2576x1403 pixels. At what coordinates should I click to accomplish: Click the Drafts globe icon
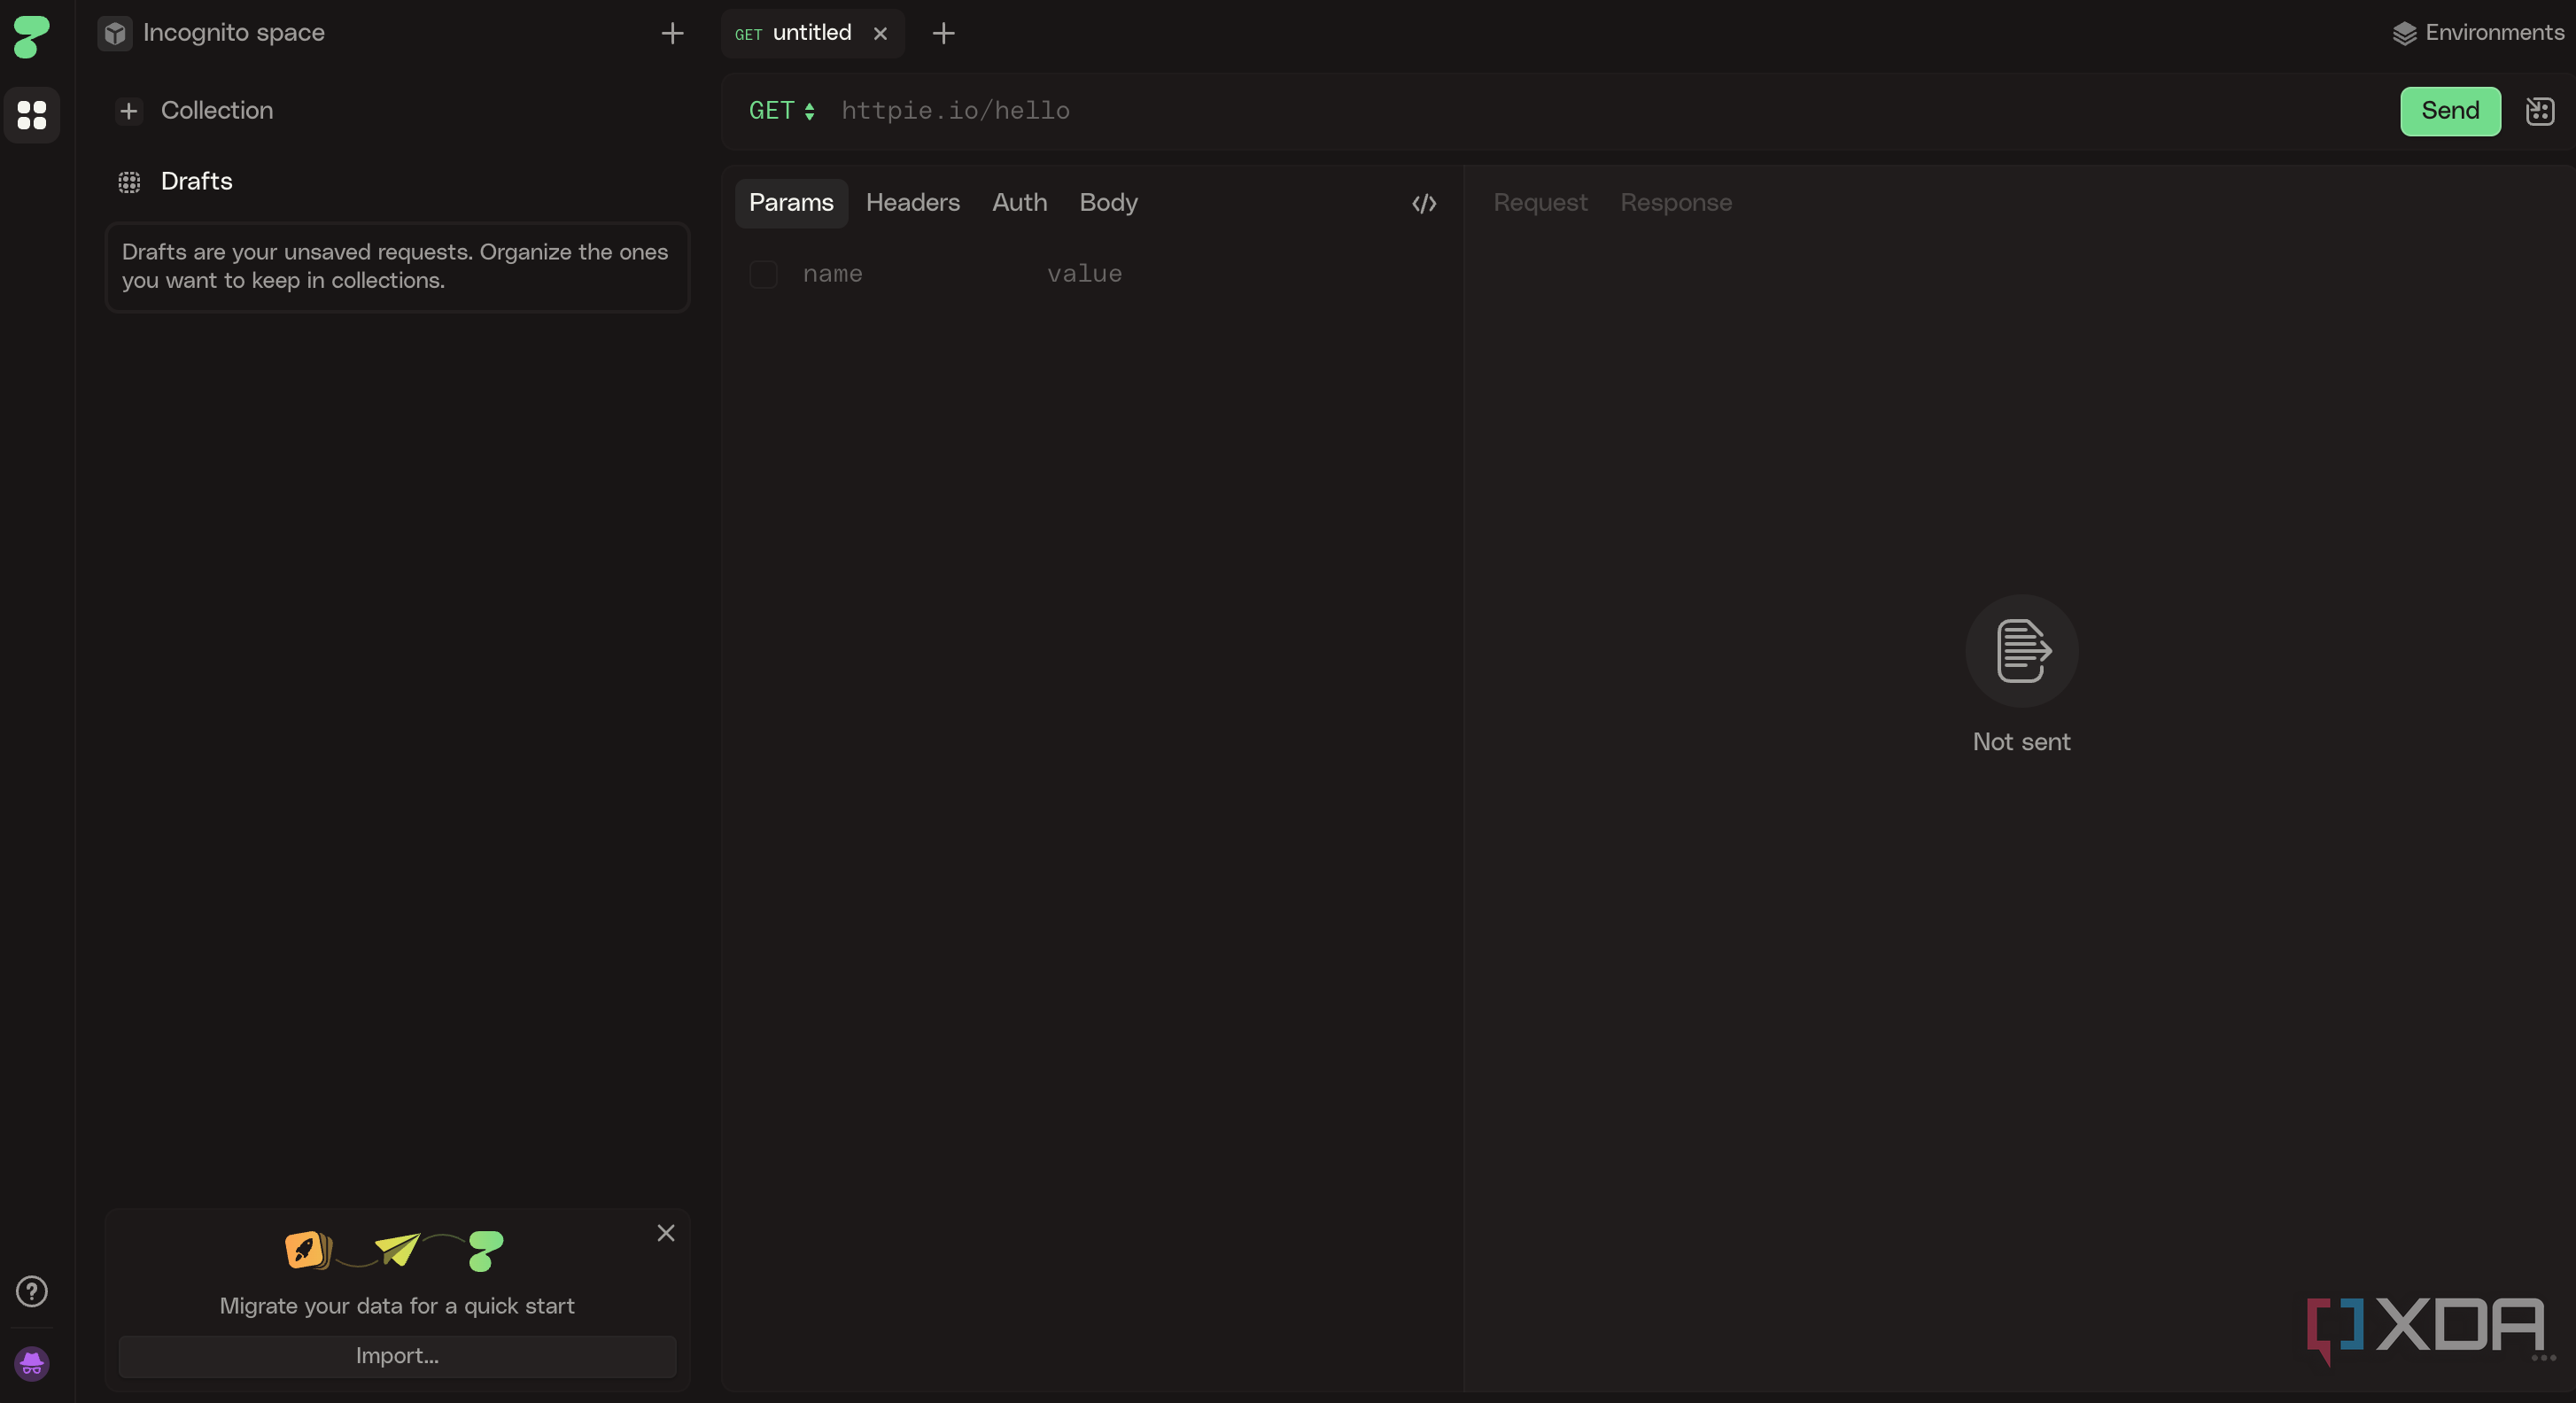(129, 182)
